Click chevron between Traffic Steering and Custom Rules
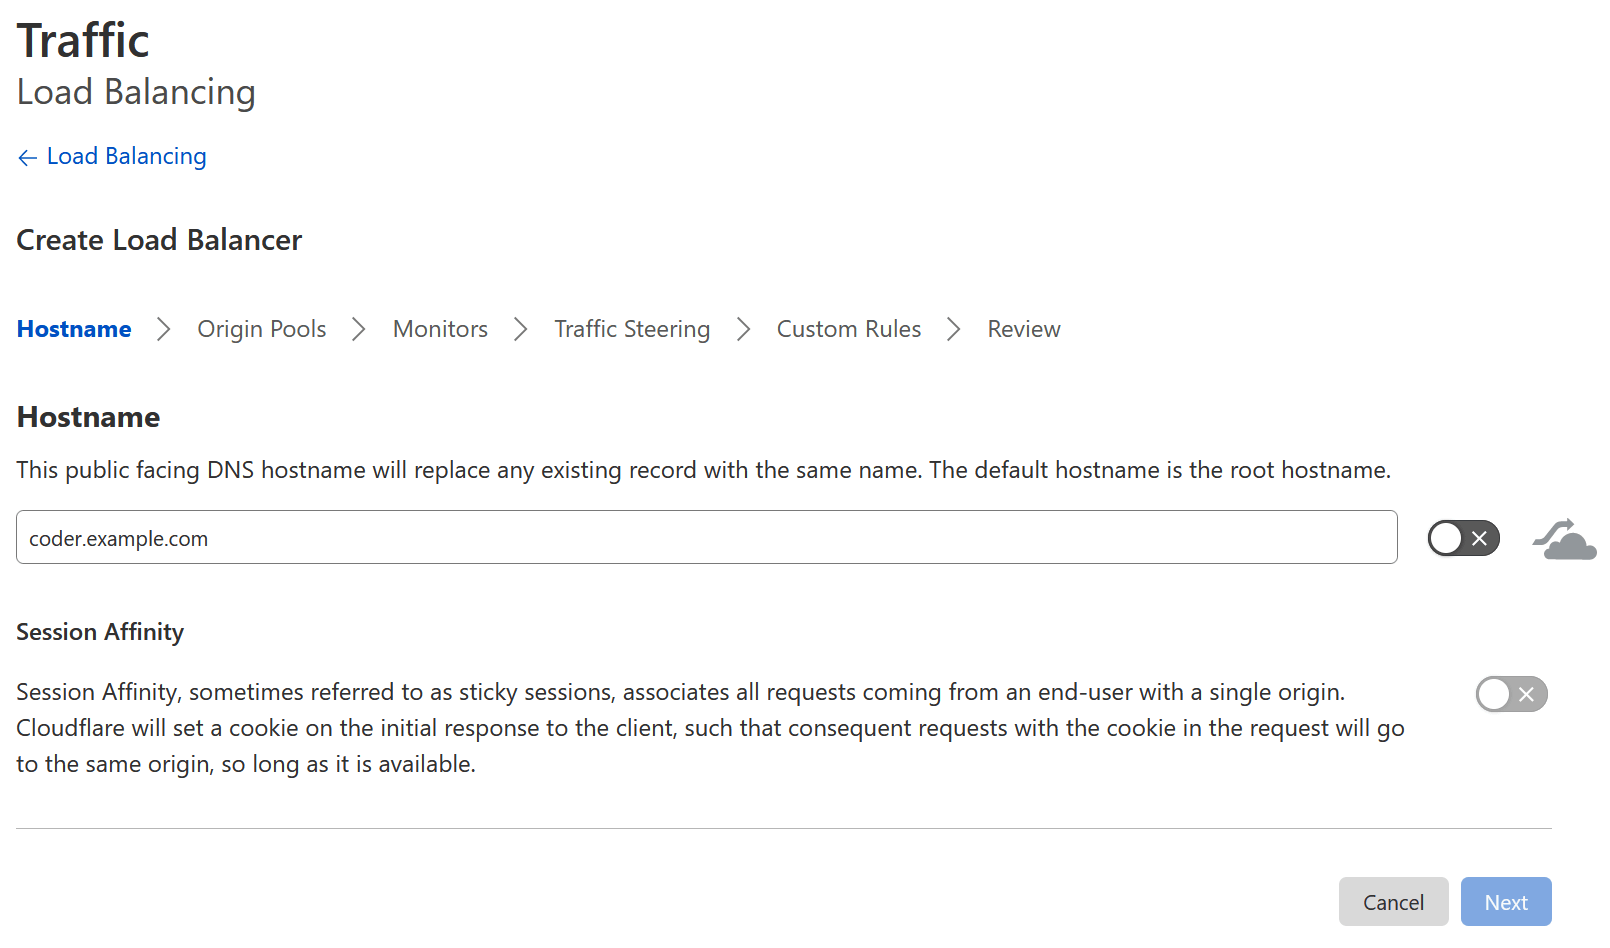The width and height of the screenshot is (1610, 948). [743, 329]
